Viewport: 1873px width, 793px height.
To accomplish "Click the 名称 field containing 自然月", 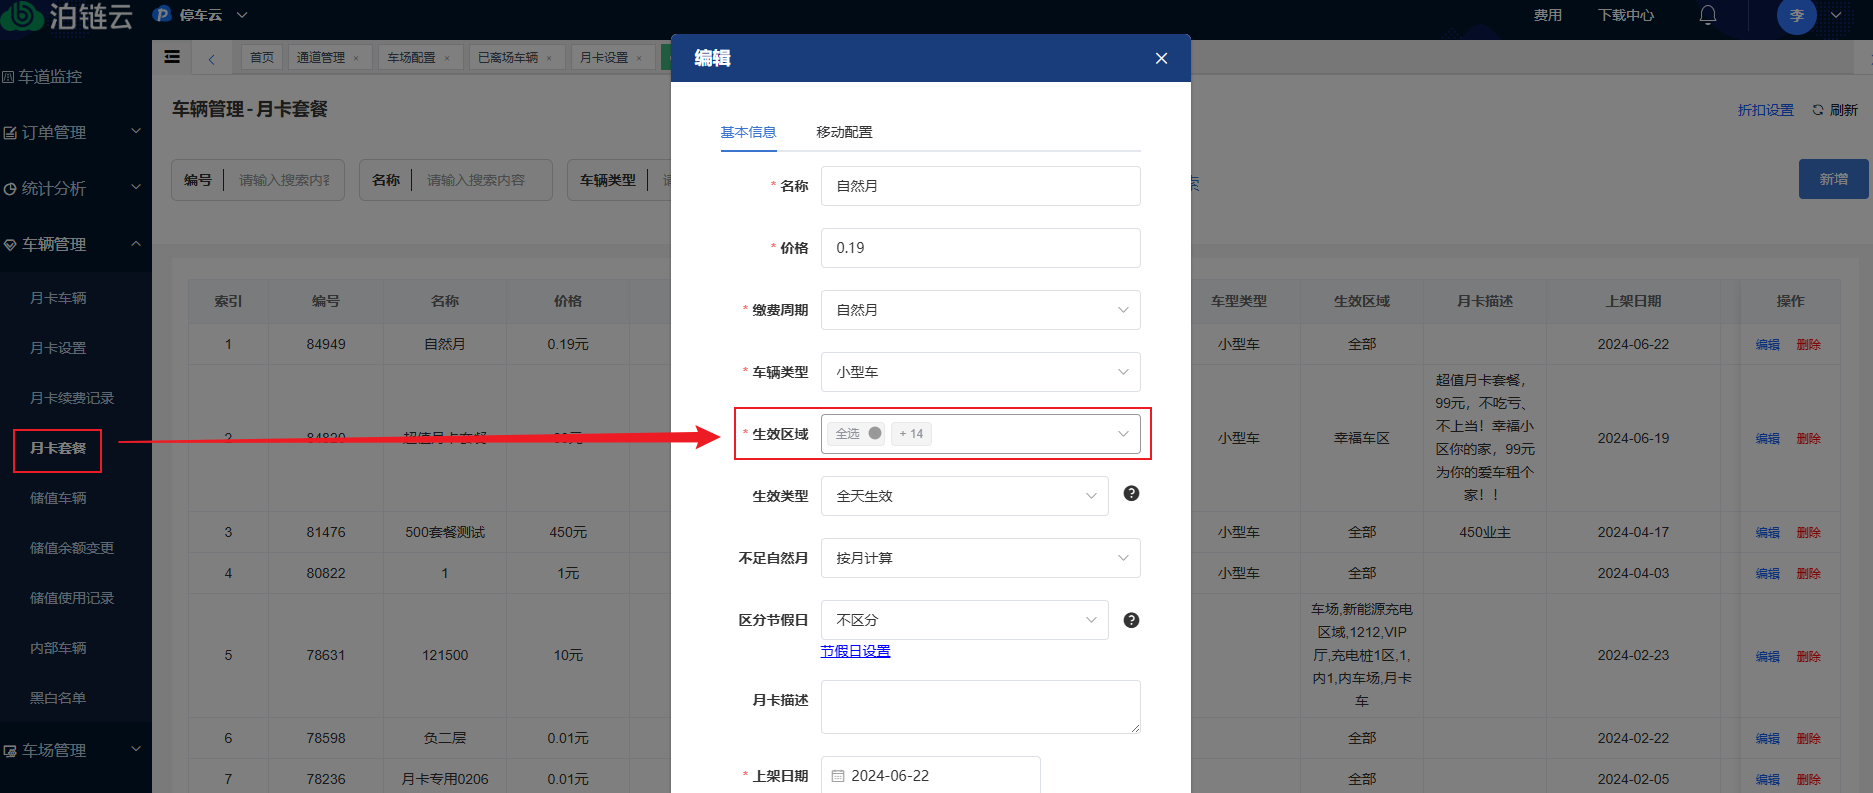I will tap(980, 186).
